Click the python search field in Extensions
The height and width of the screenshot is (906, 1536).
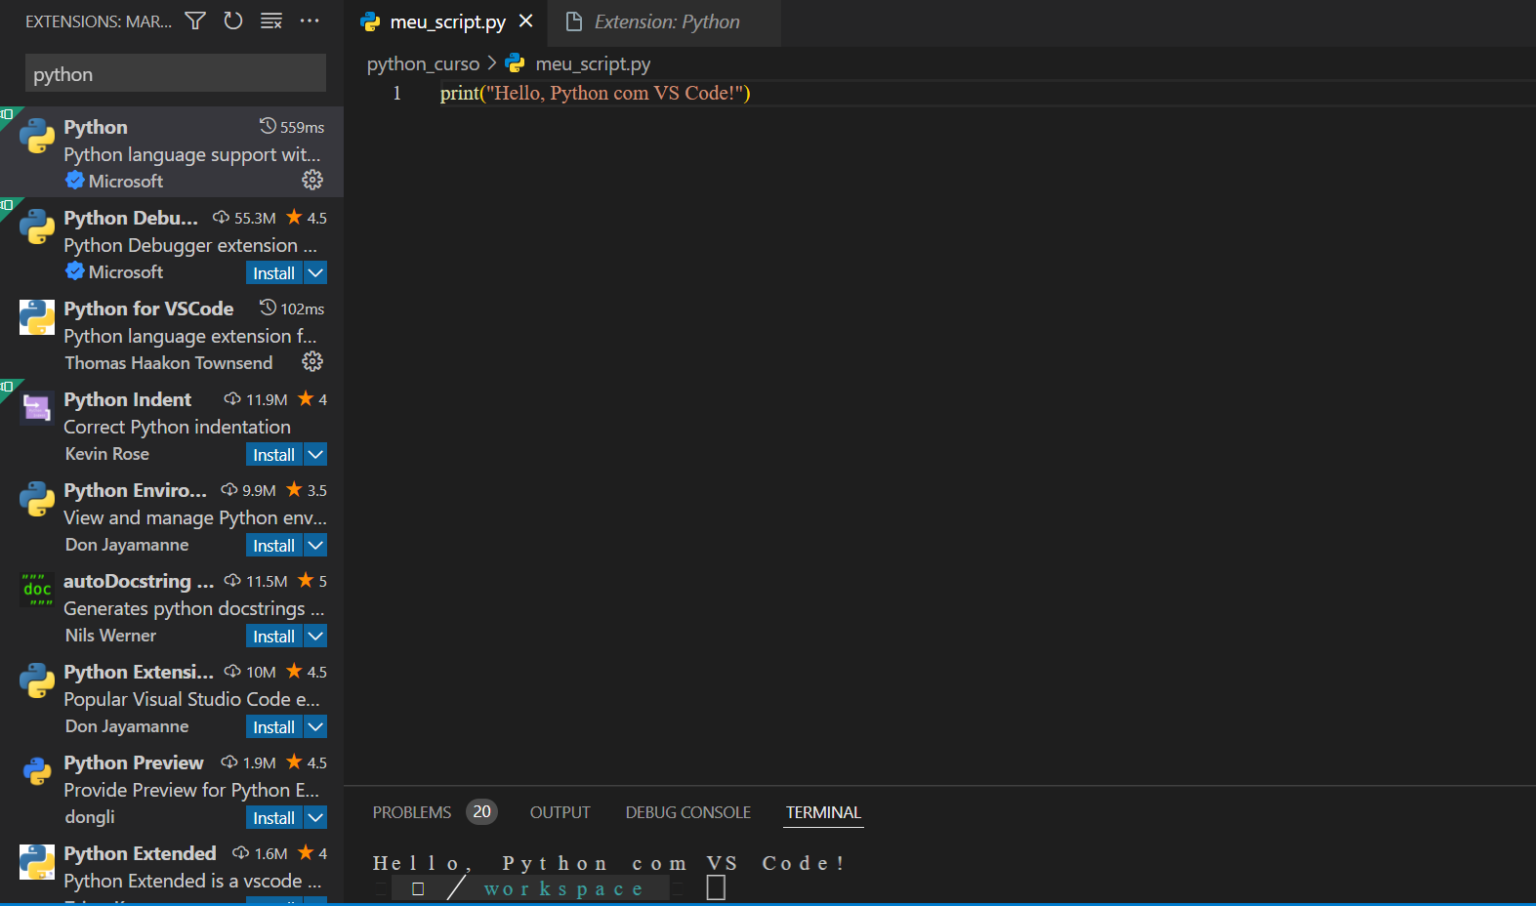(175, 73)
